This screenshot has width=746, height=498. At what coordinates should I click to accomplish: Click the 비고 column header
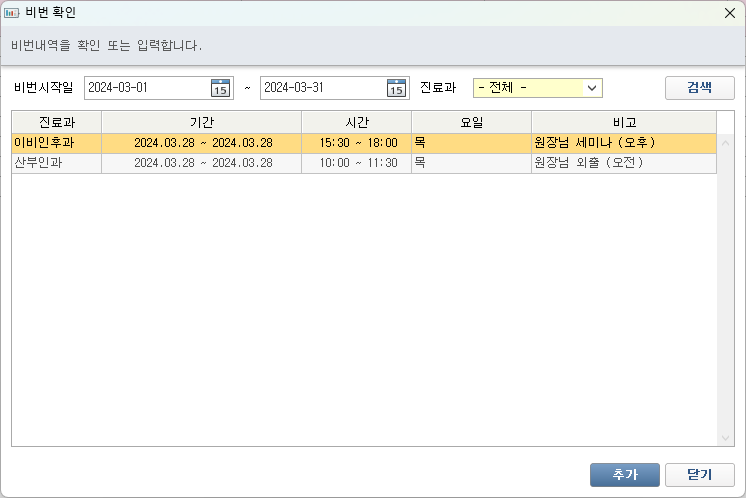pyautogui.click(x=624, y=122)
